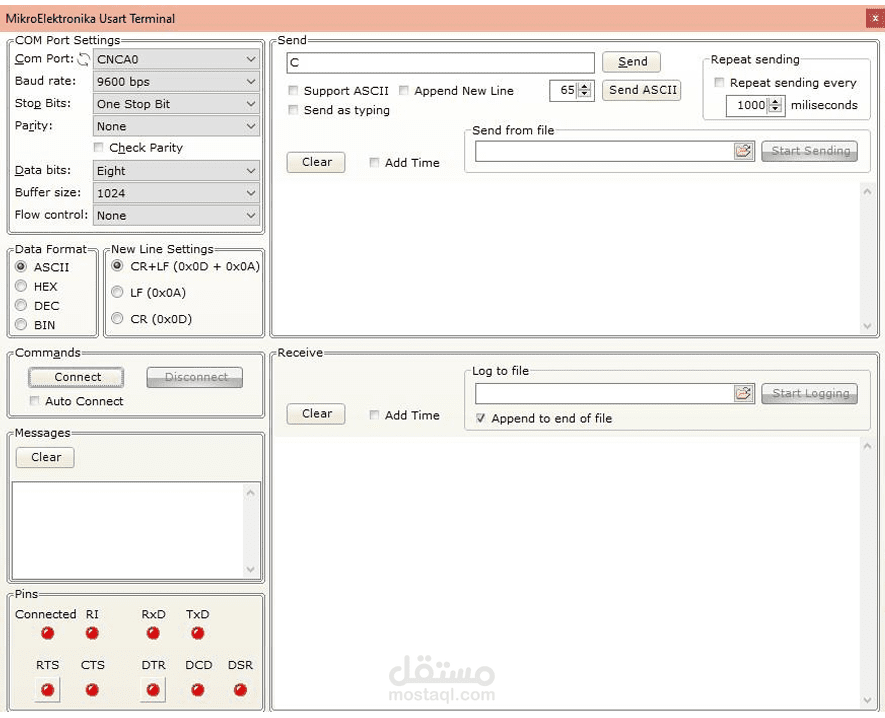
Task: Click the ASCII code number field
Action: tap(564, 90)
